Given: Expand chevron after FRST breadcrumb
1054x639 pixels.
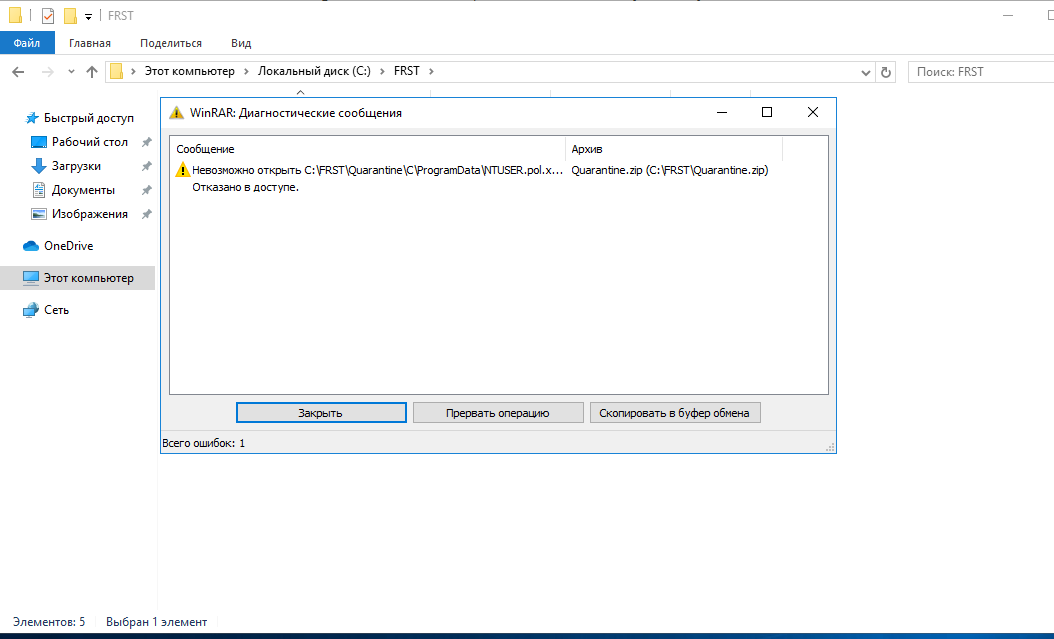Looking at the screenshot, I should click(432, 71).
